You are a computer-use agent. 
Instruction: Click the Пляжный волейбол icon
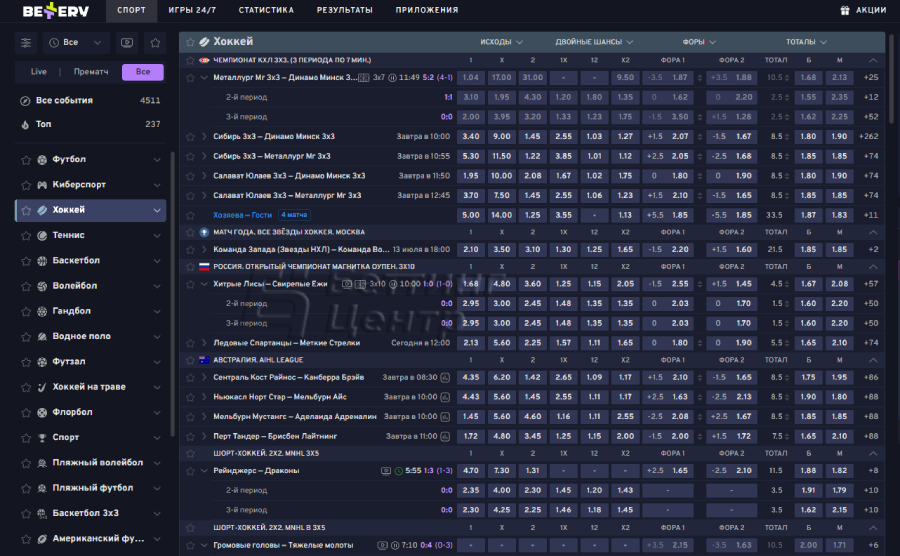point(42,462)
